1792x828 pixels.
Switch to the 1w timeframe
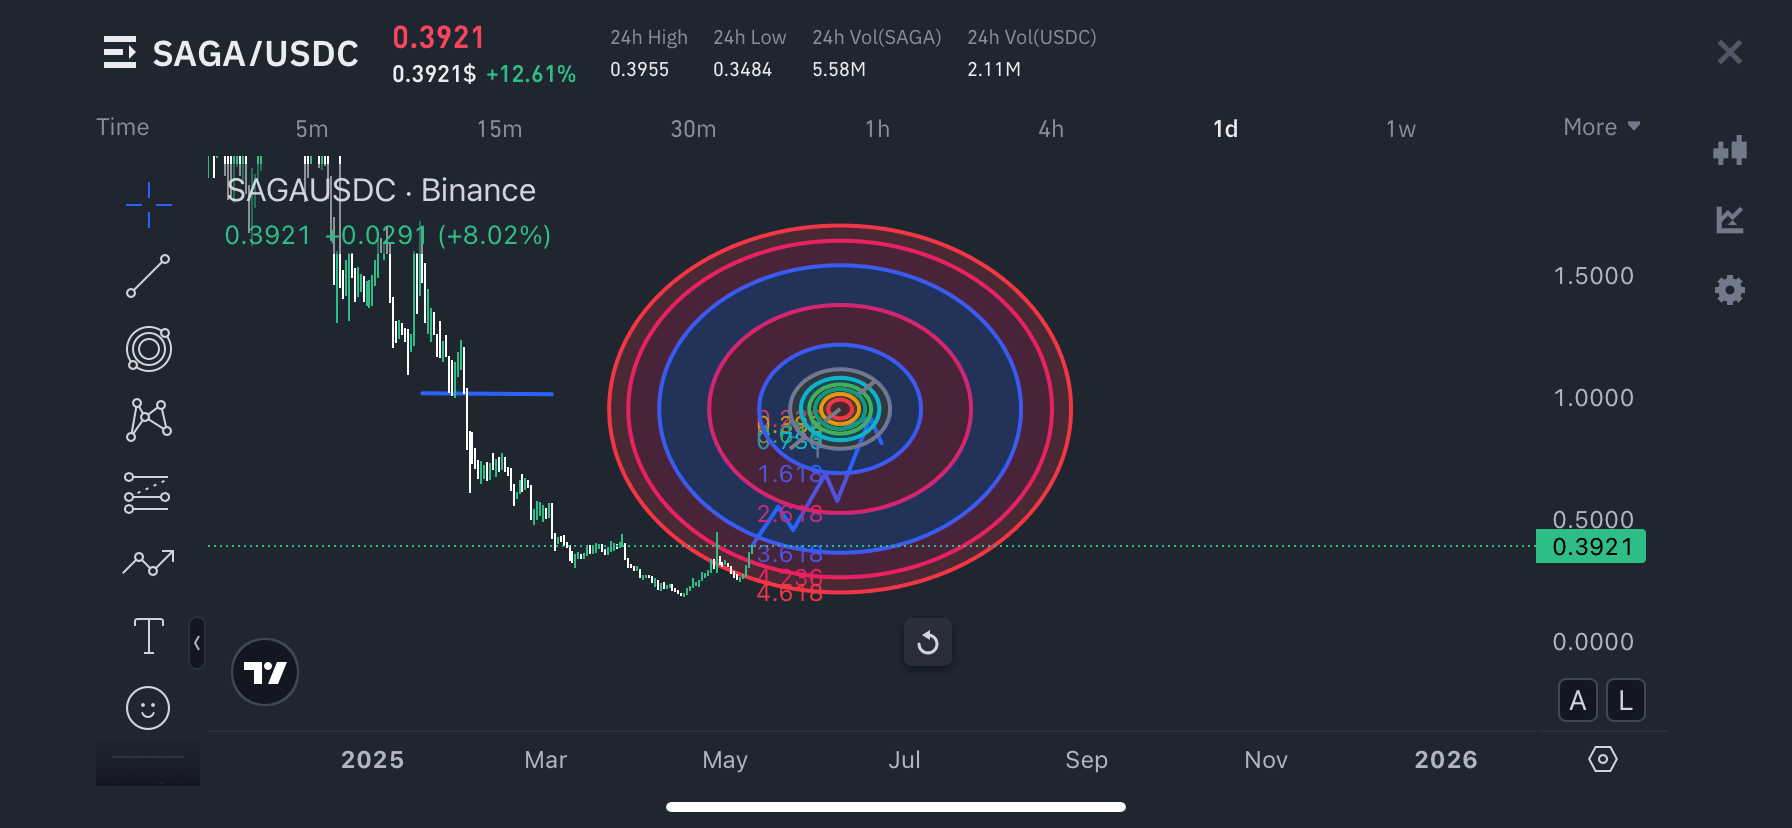(x=1400, y=129)
